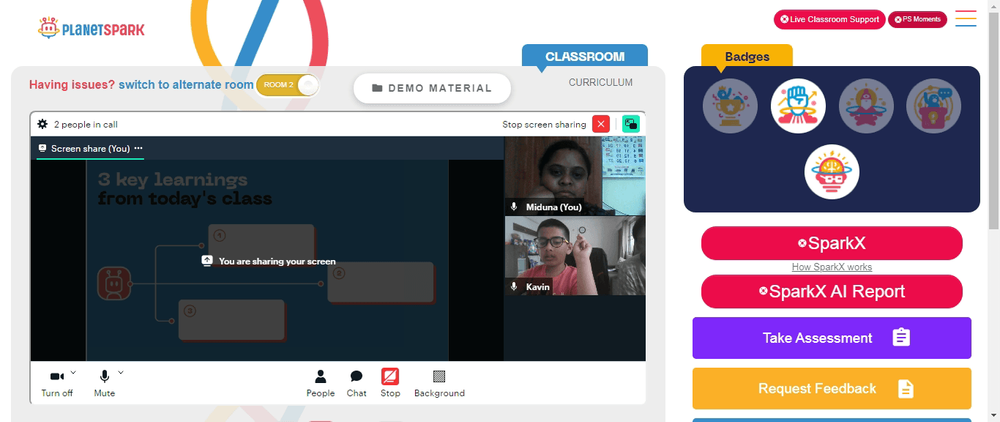Toggle the ROOM 2 switch
This screenshot has height=422, width=1000.
(x=287, y=85)
